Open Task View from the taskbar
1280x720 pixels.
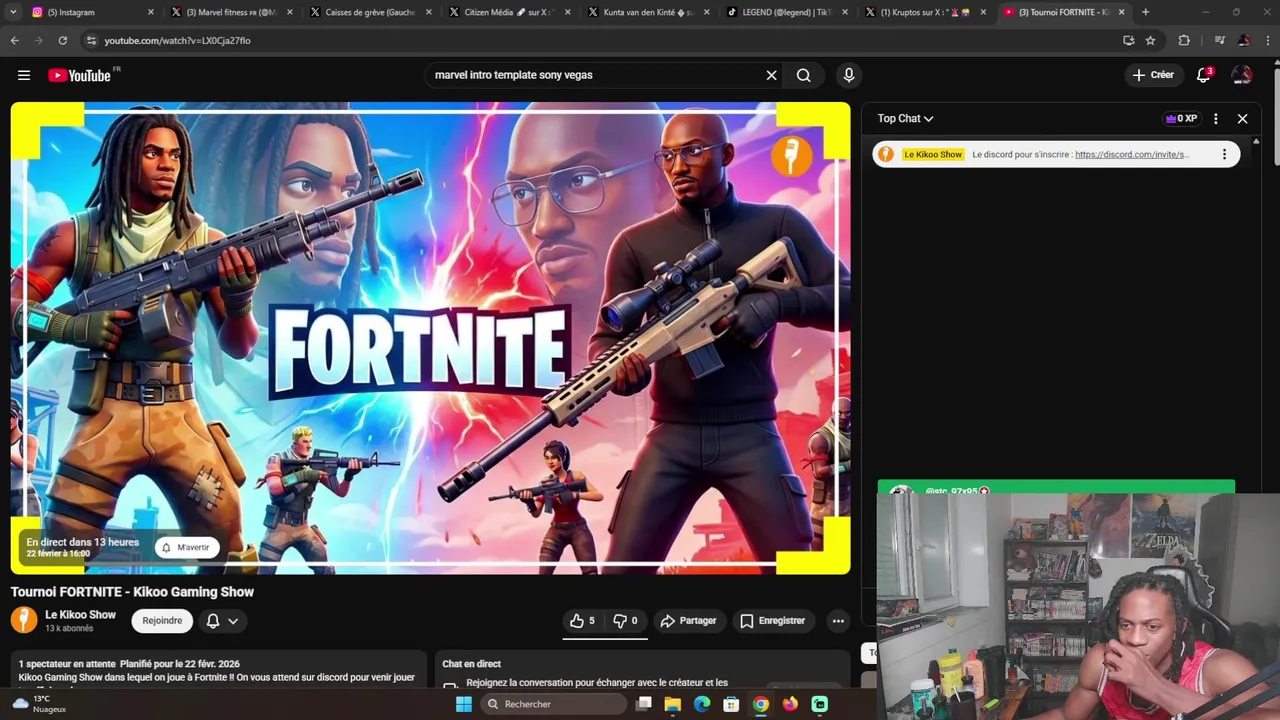pyautogui.click(x=643, y=704)
